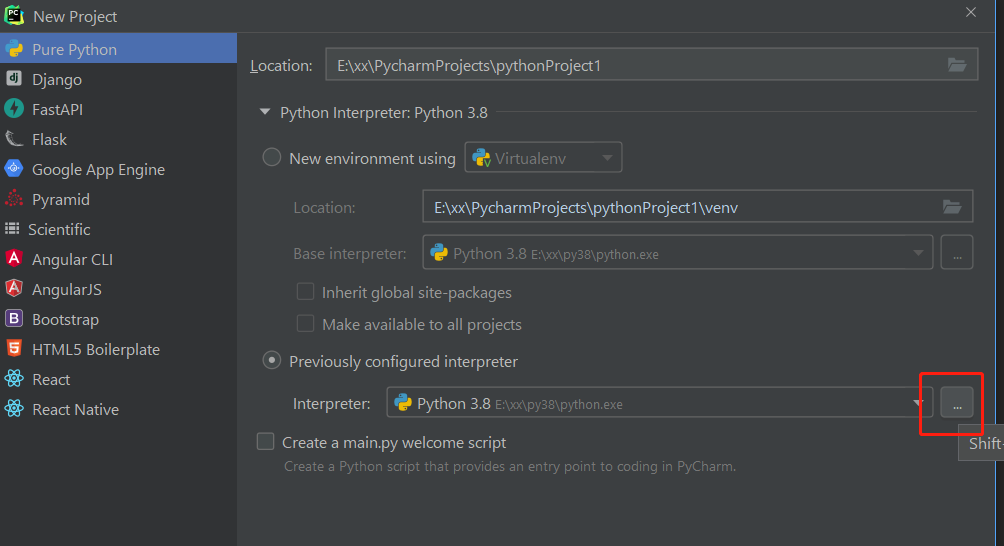Image resolution: width=1004 pixels, height=546 pixels.
Task: Pick the HTML5 Boilerplate icon
Action: (x=14, y=349)
